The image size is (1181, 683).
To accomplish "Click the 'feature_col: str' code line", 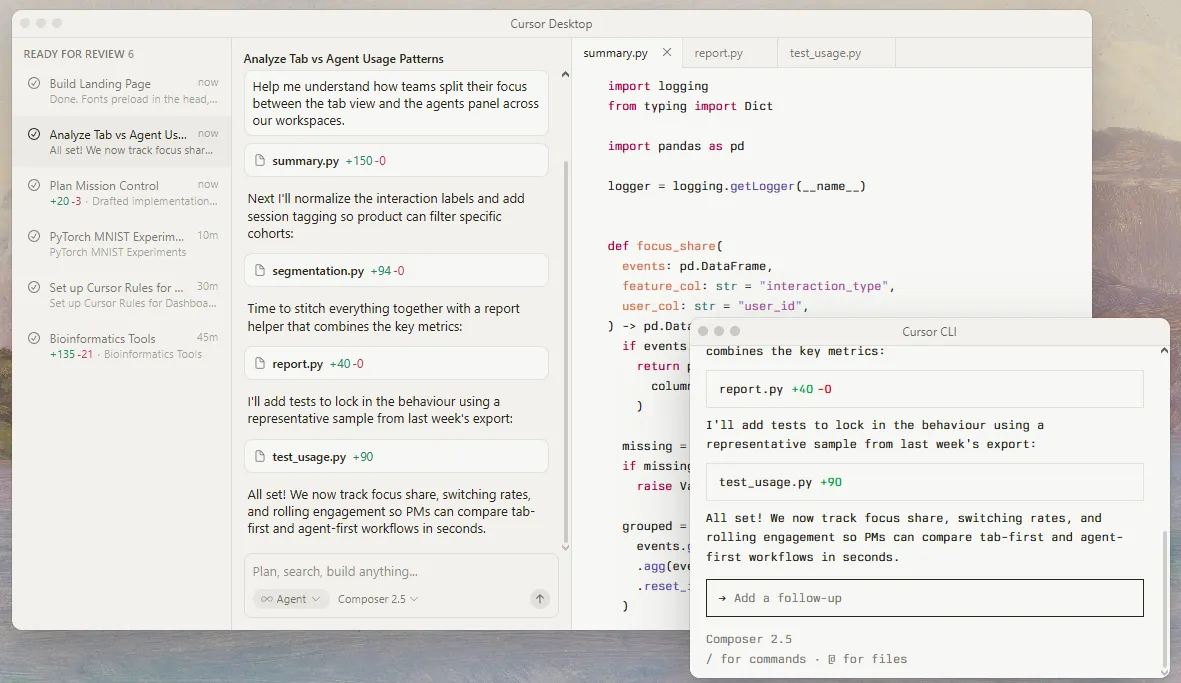I will pos(758,286).
